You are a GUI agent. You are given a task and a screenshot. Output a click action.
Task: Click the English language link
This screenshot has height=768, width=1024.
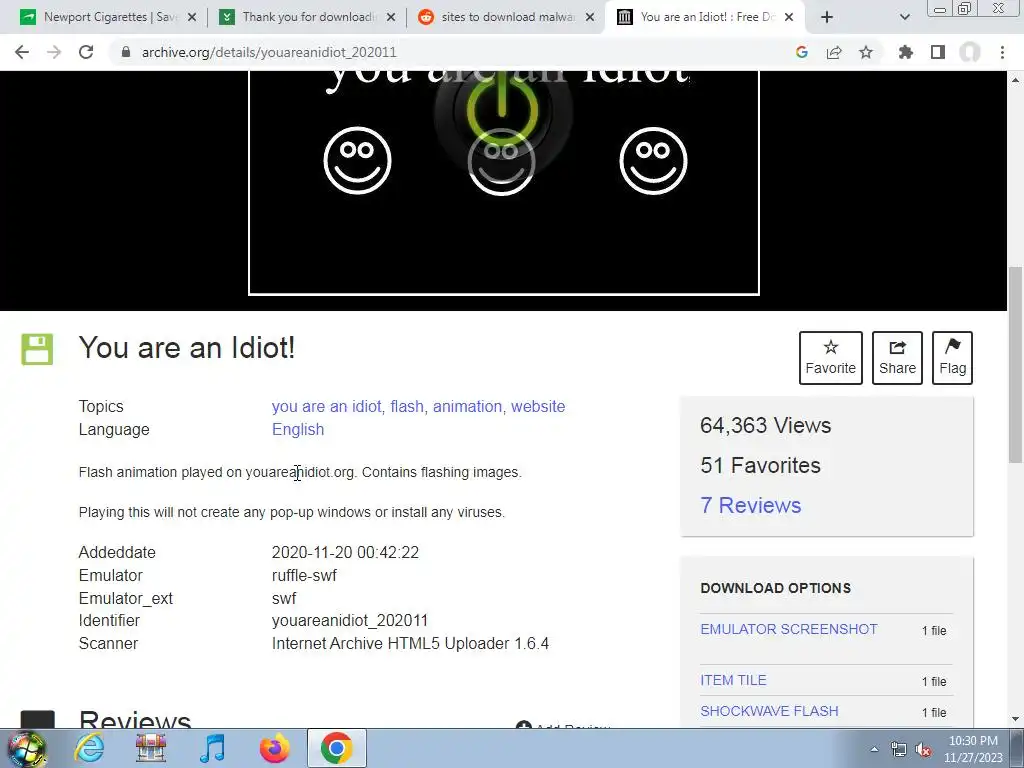click(x=298, y=429)
